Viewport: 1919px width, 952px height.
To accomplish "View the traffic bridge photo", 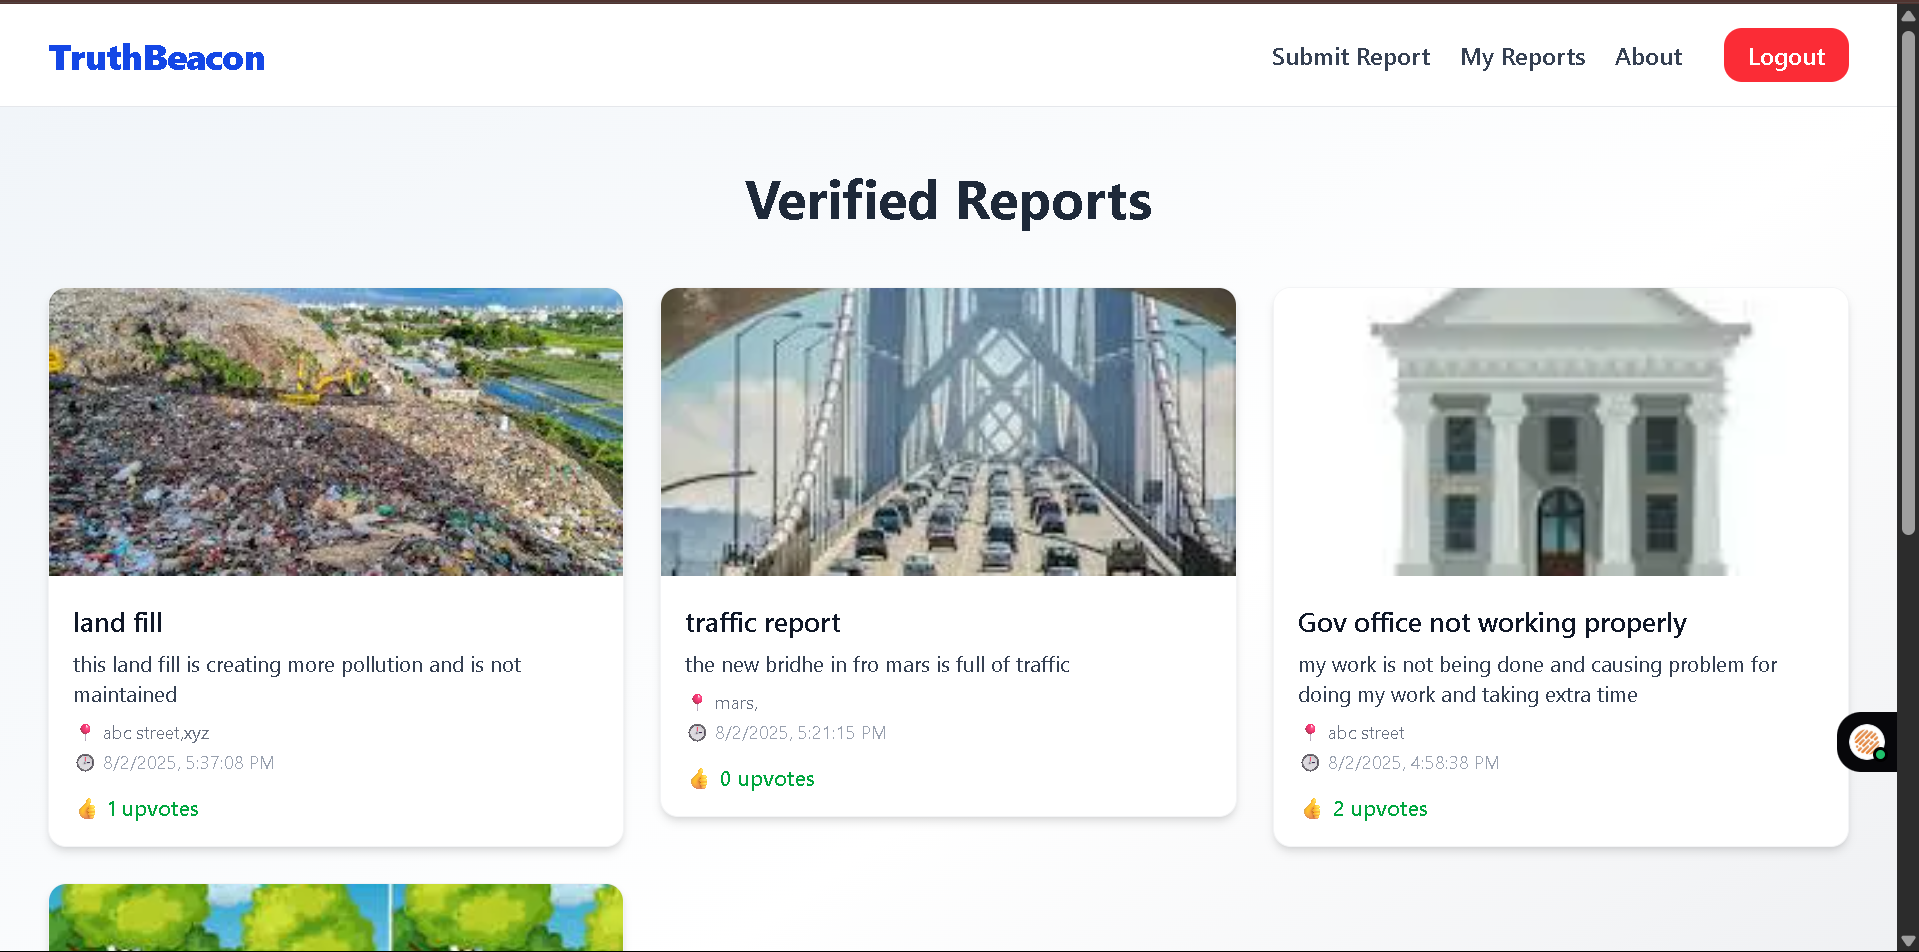I will (x=948, y=431).
